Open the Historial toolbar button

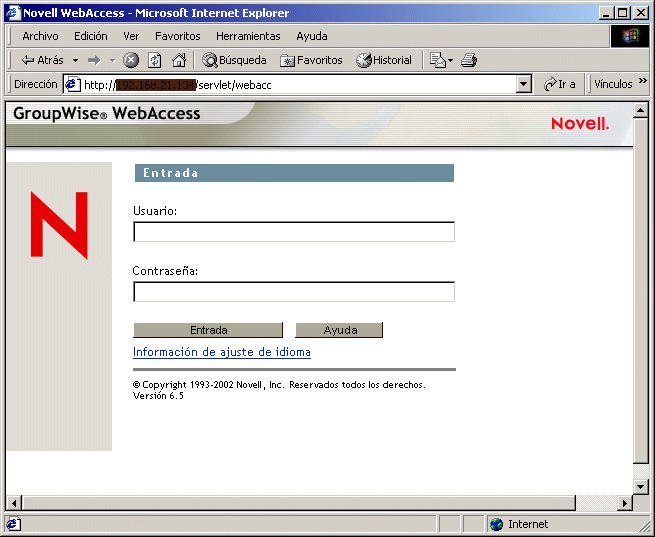coord(384,60)
